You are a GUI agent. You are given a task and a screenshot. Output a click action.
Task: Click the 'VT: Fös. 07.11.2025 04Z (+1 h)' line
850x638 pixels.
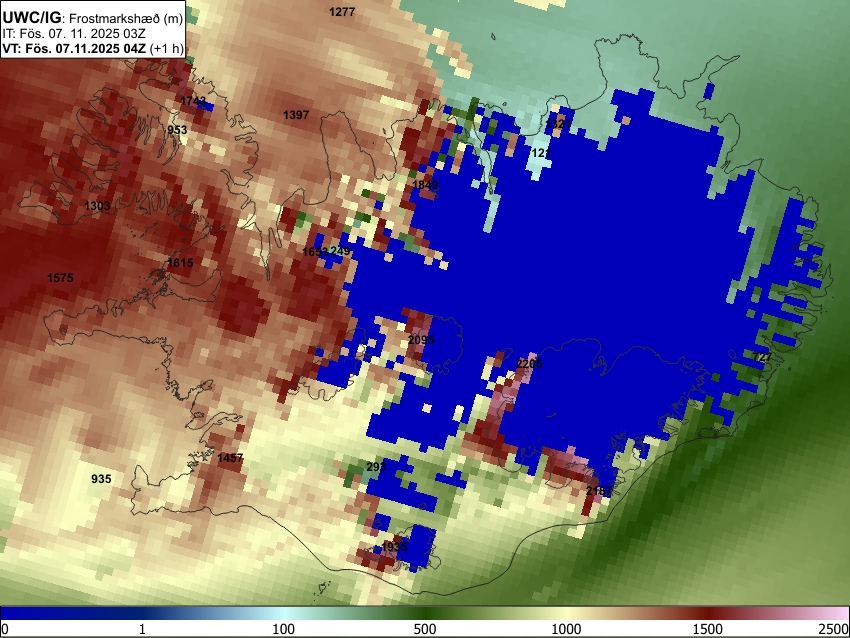93,48
